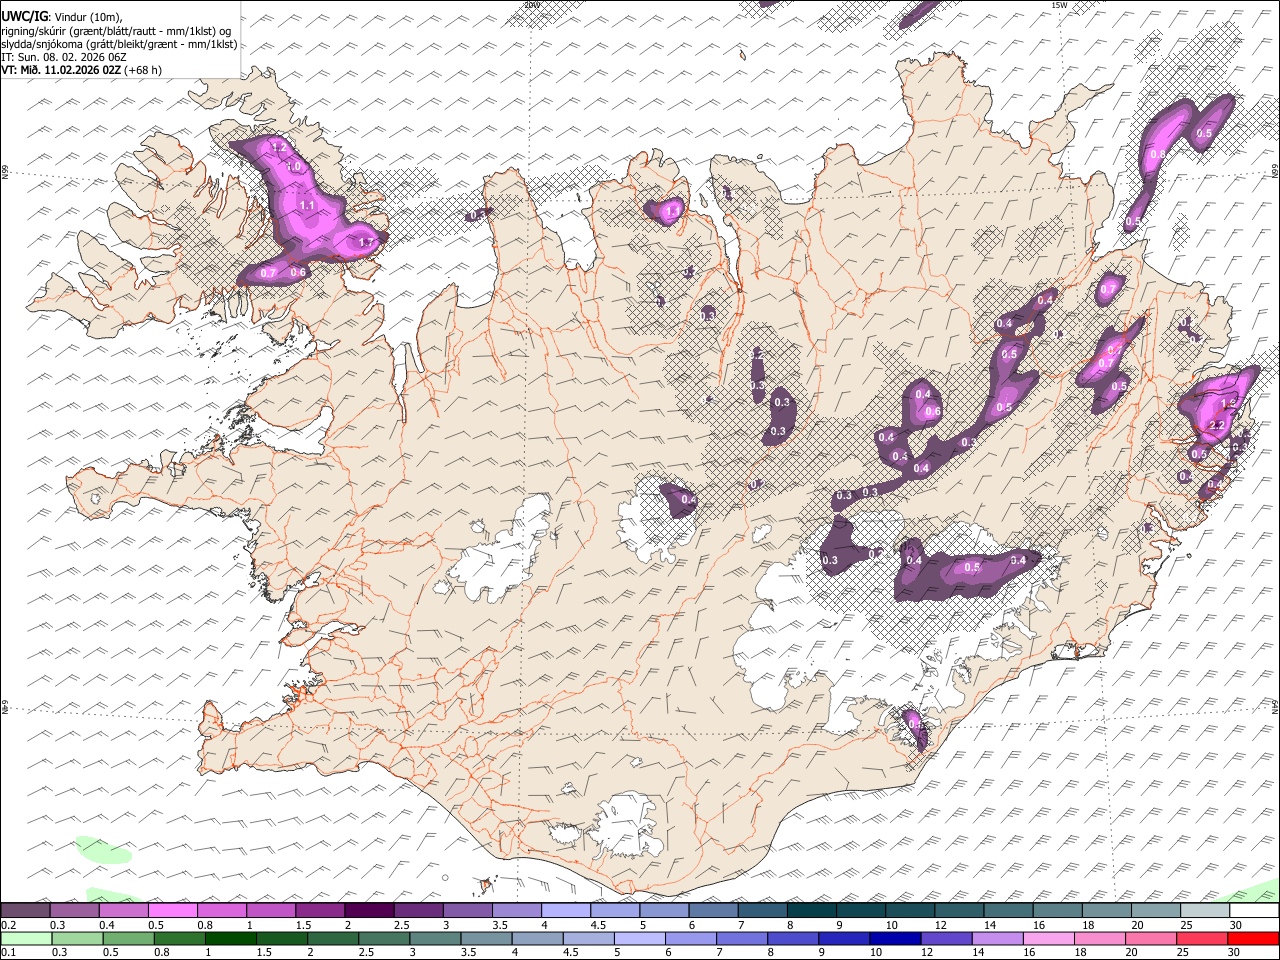Screen dimensions: 1280x960
Task: Click the "rigning/skúrir" legend description line
Action: tap(116, 31)
